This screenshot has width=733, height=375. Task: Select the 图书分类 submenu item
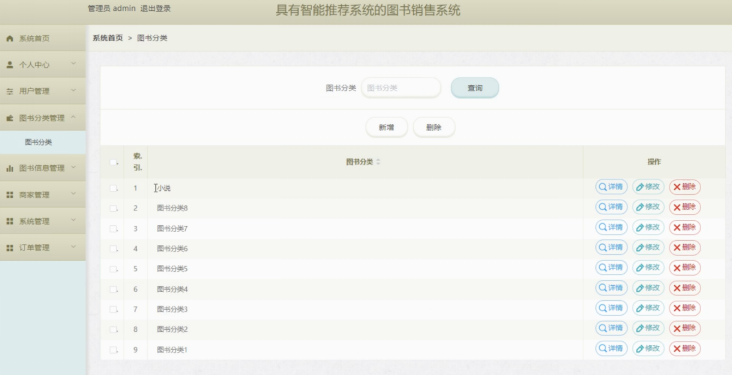click(43, 142)
